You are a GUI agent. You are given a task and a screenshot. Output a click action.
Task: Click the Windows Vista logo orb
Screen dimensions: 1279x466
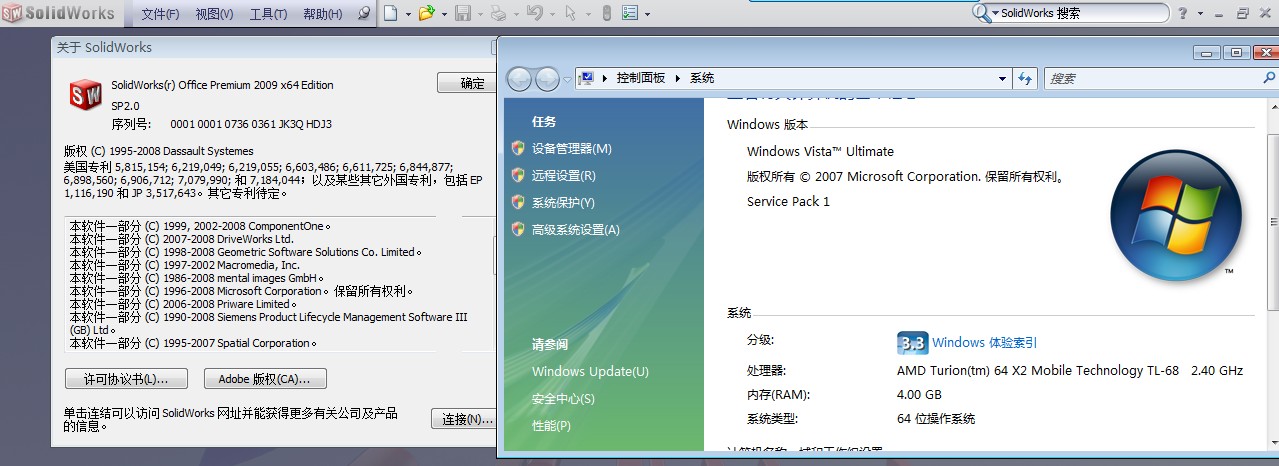pos(1175,216)
